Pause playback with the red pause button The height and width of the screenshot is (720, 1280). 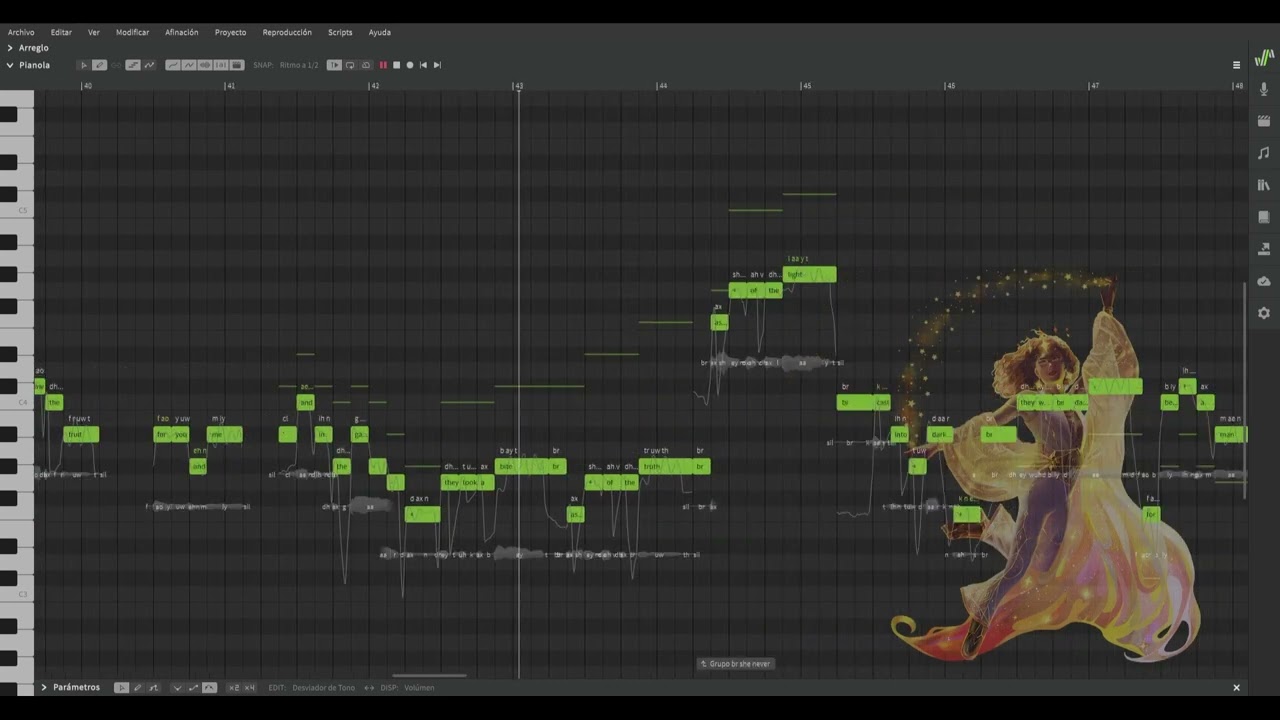[383, 65]
